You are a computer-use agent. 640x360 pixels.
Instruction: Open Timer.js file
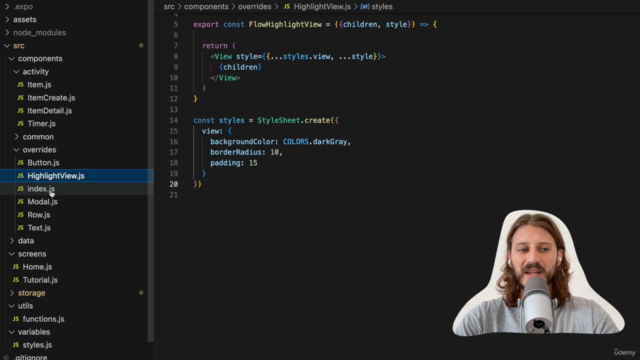(x=41, y=124)
